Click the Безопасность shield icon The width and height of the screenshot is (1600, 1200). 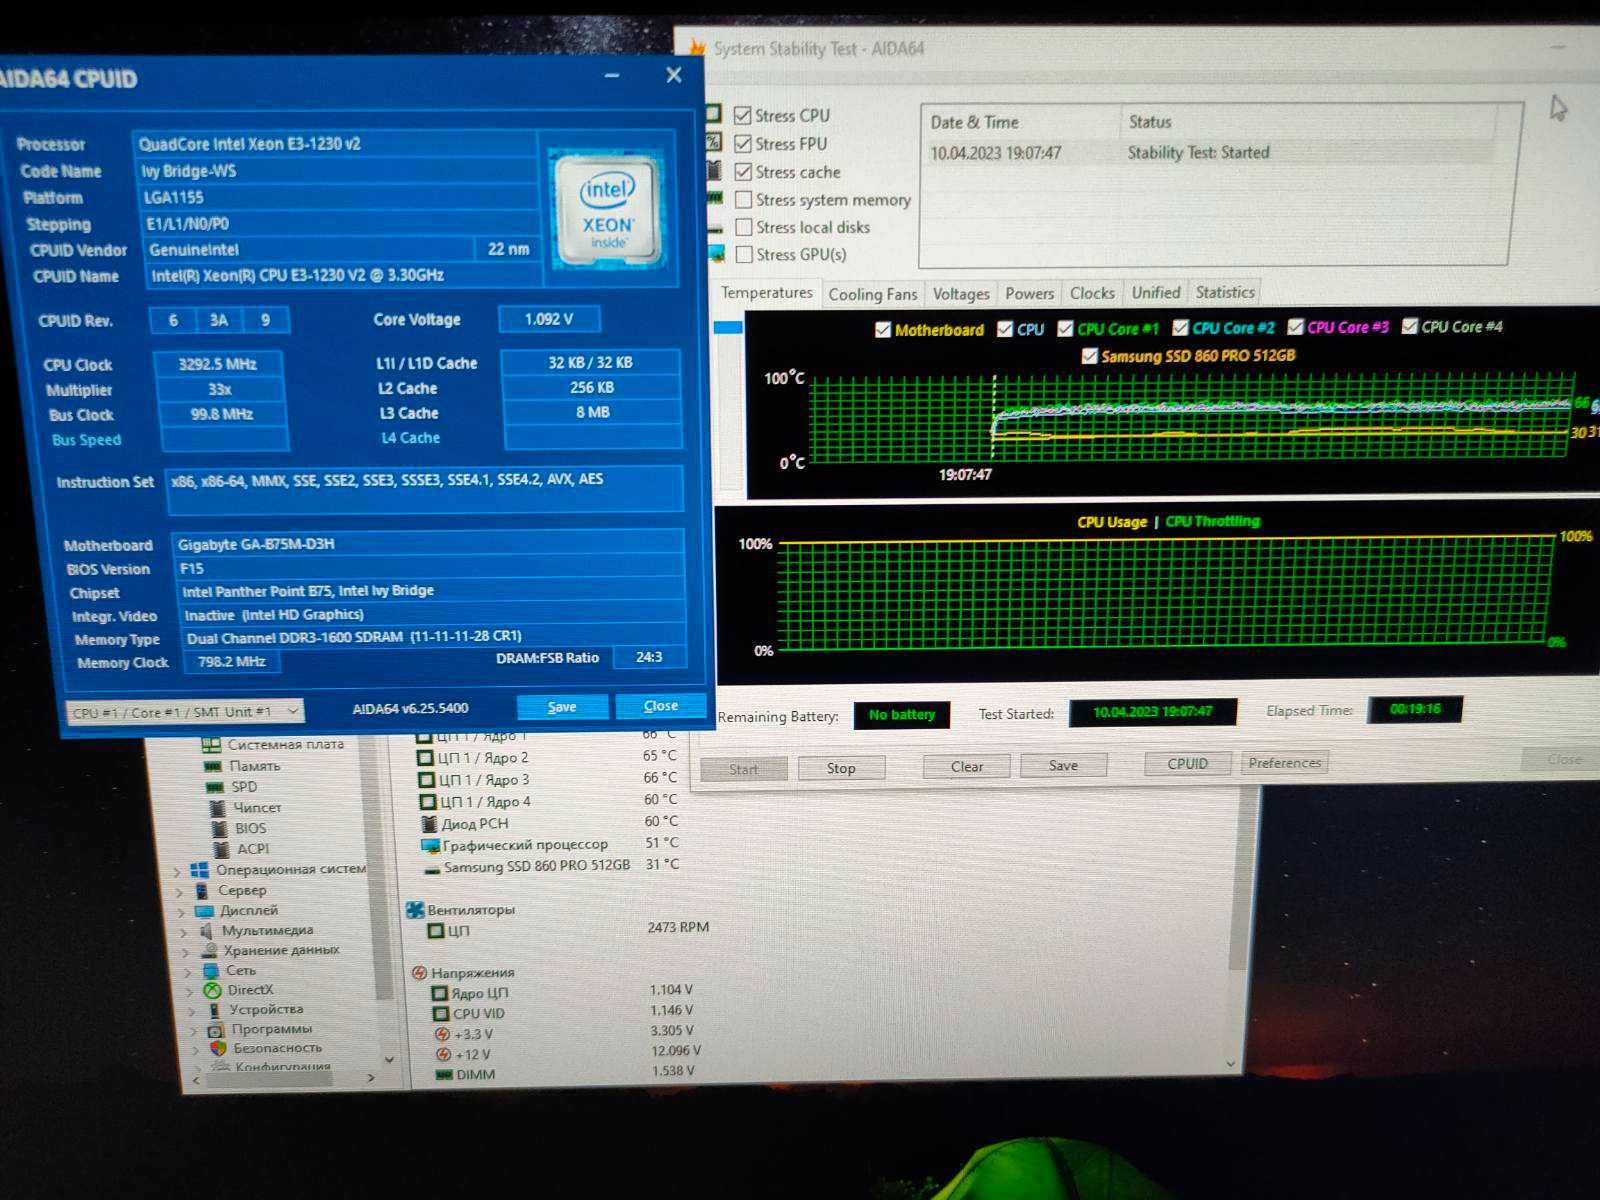[218, 1048]
